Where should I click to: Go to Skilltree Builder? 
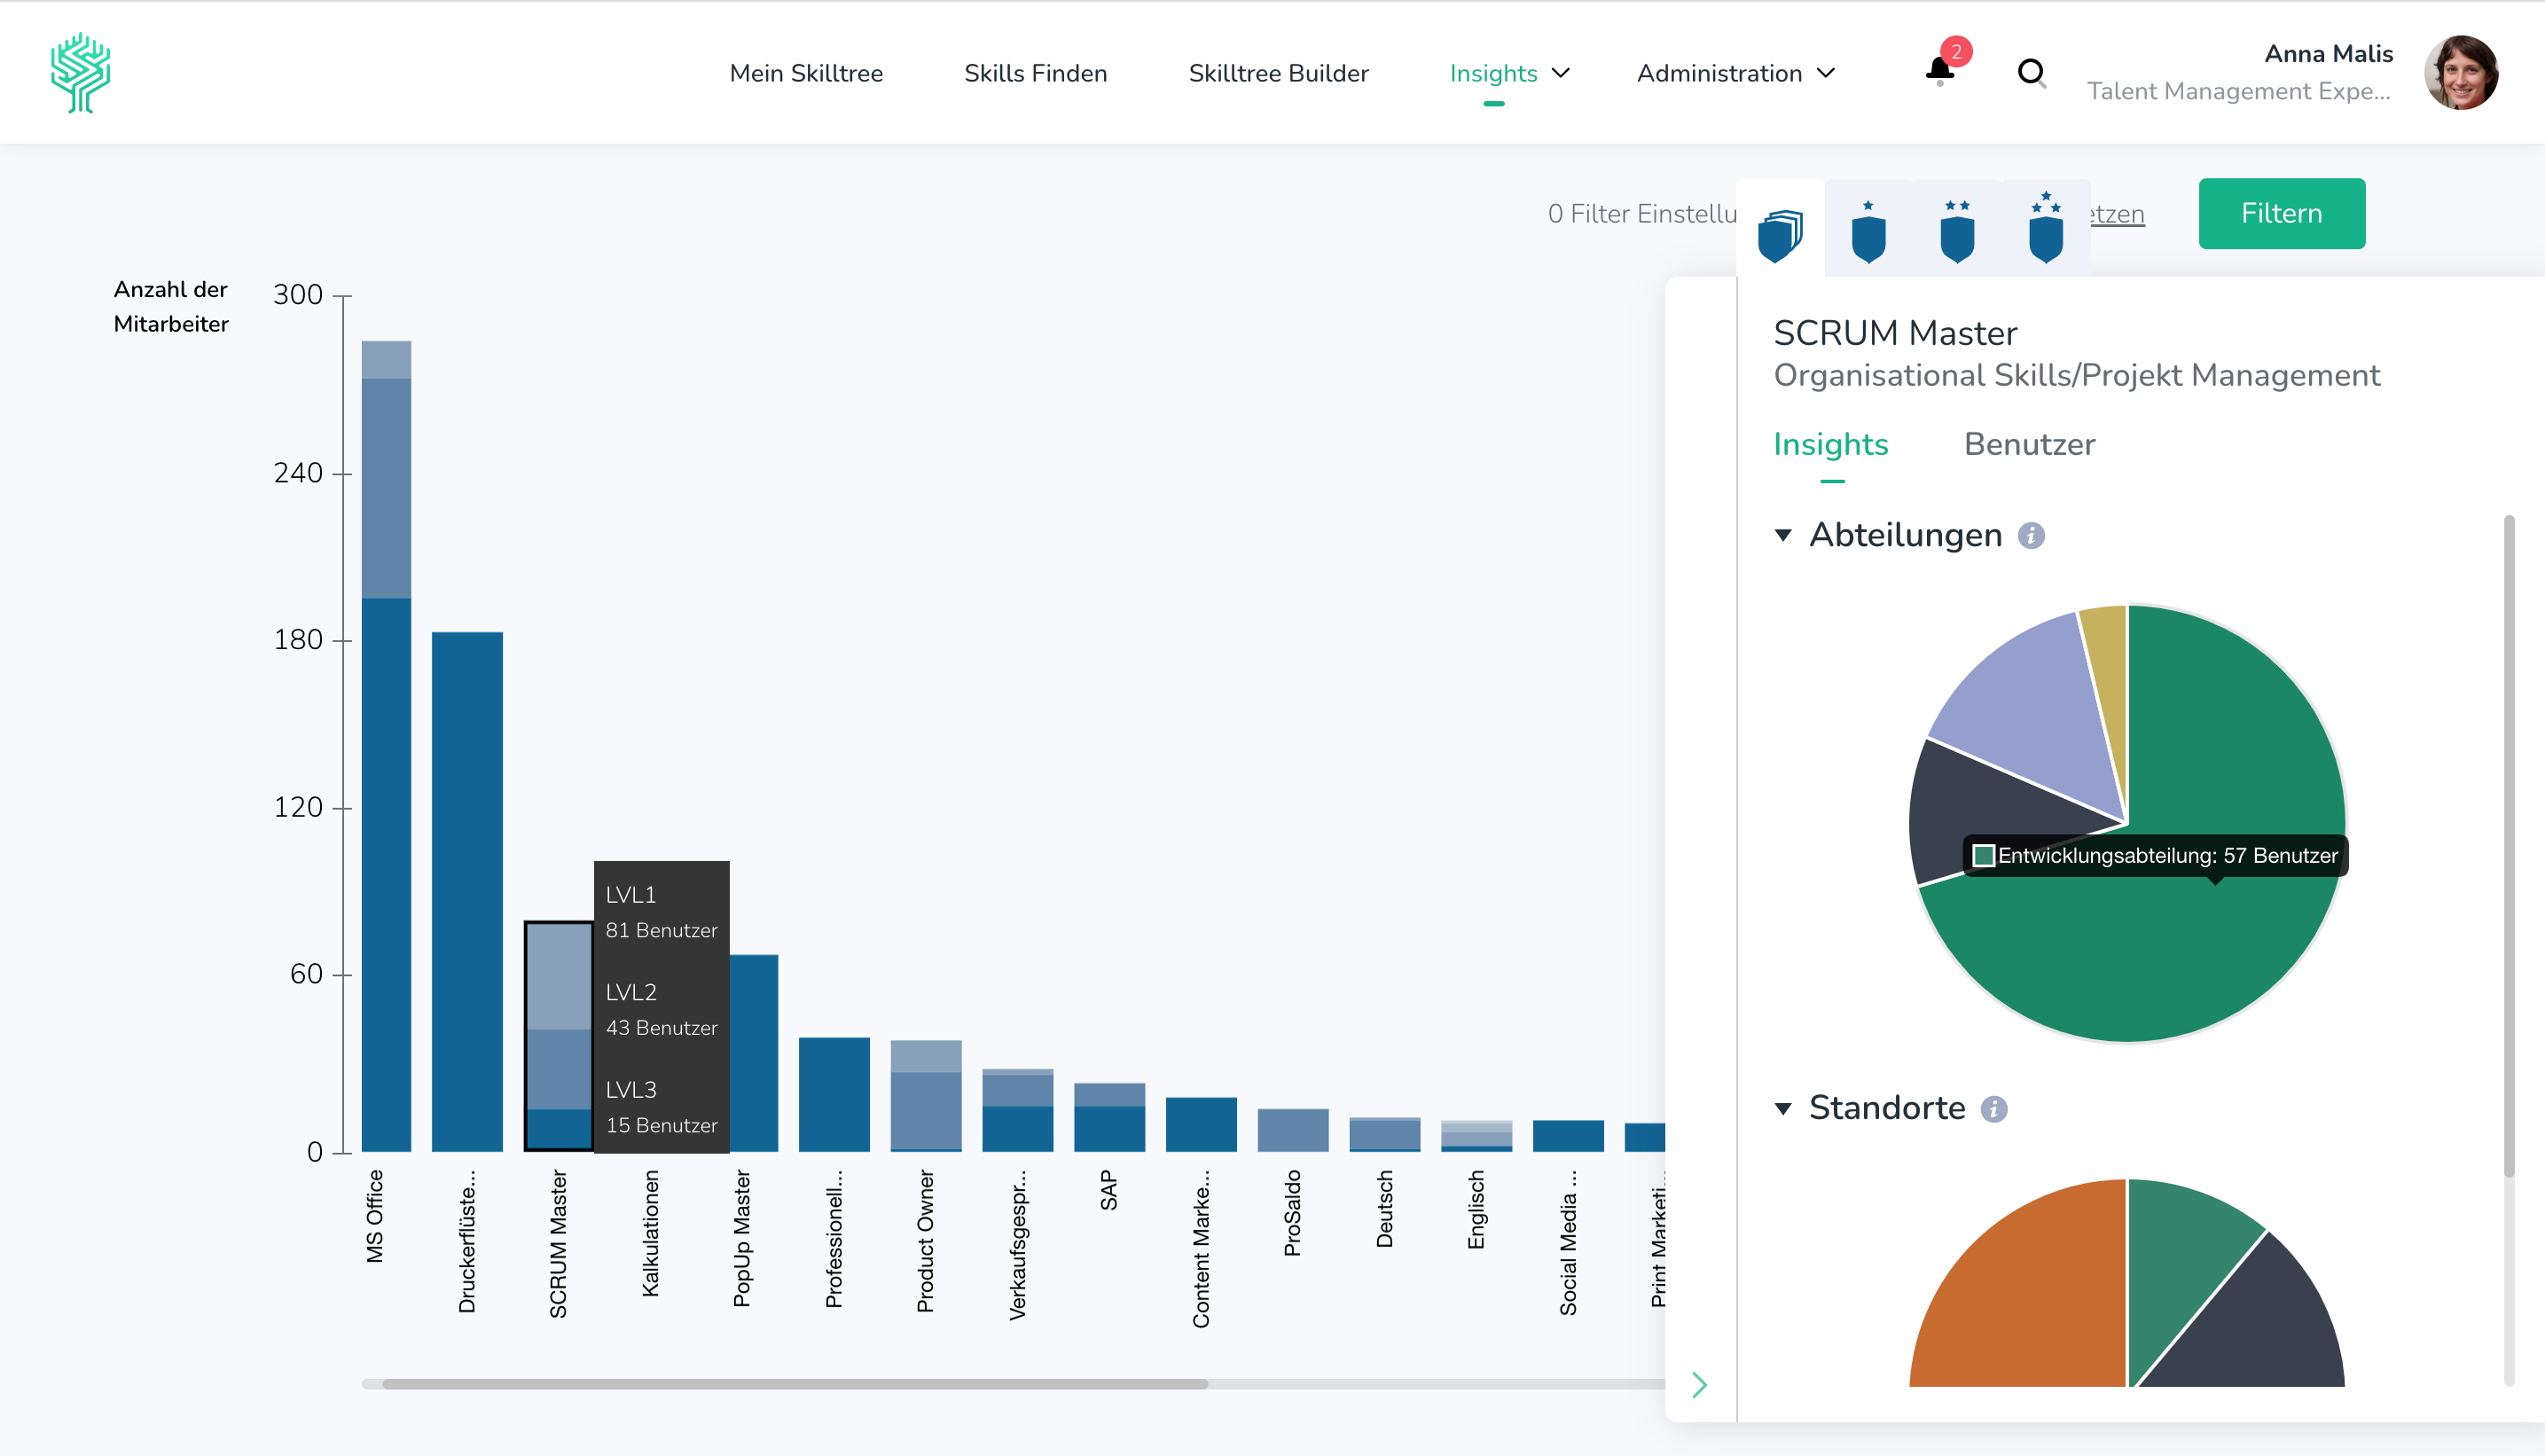pos(1278,73)
